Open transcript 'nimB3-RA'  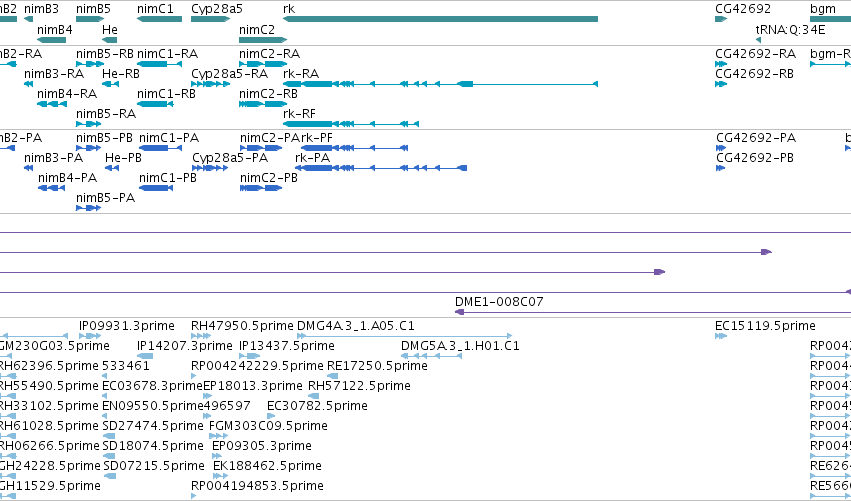(28, 84)
